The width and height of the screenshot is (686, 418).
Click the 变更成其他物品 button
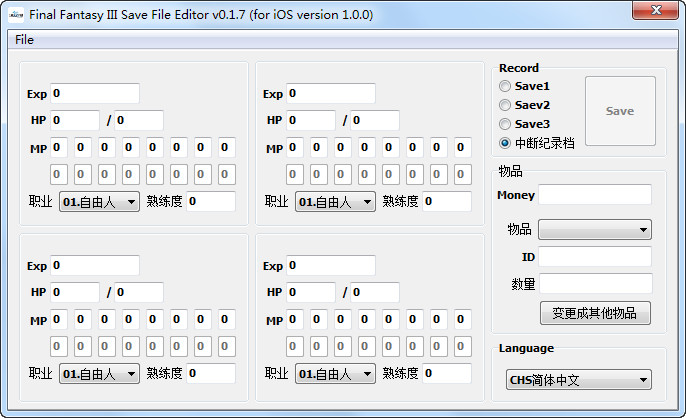pos(595,313)
